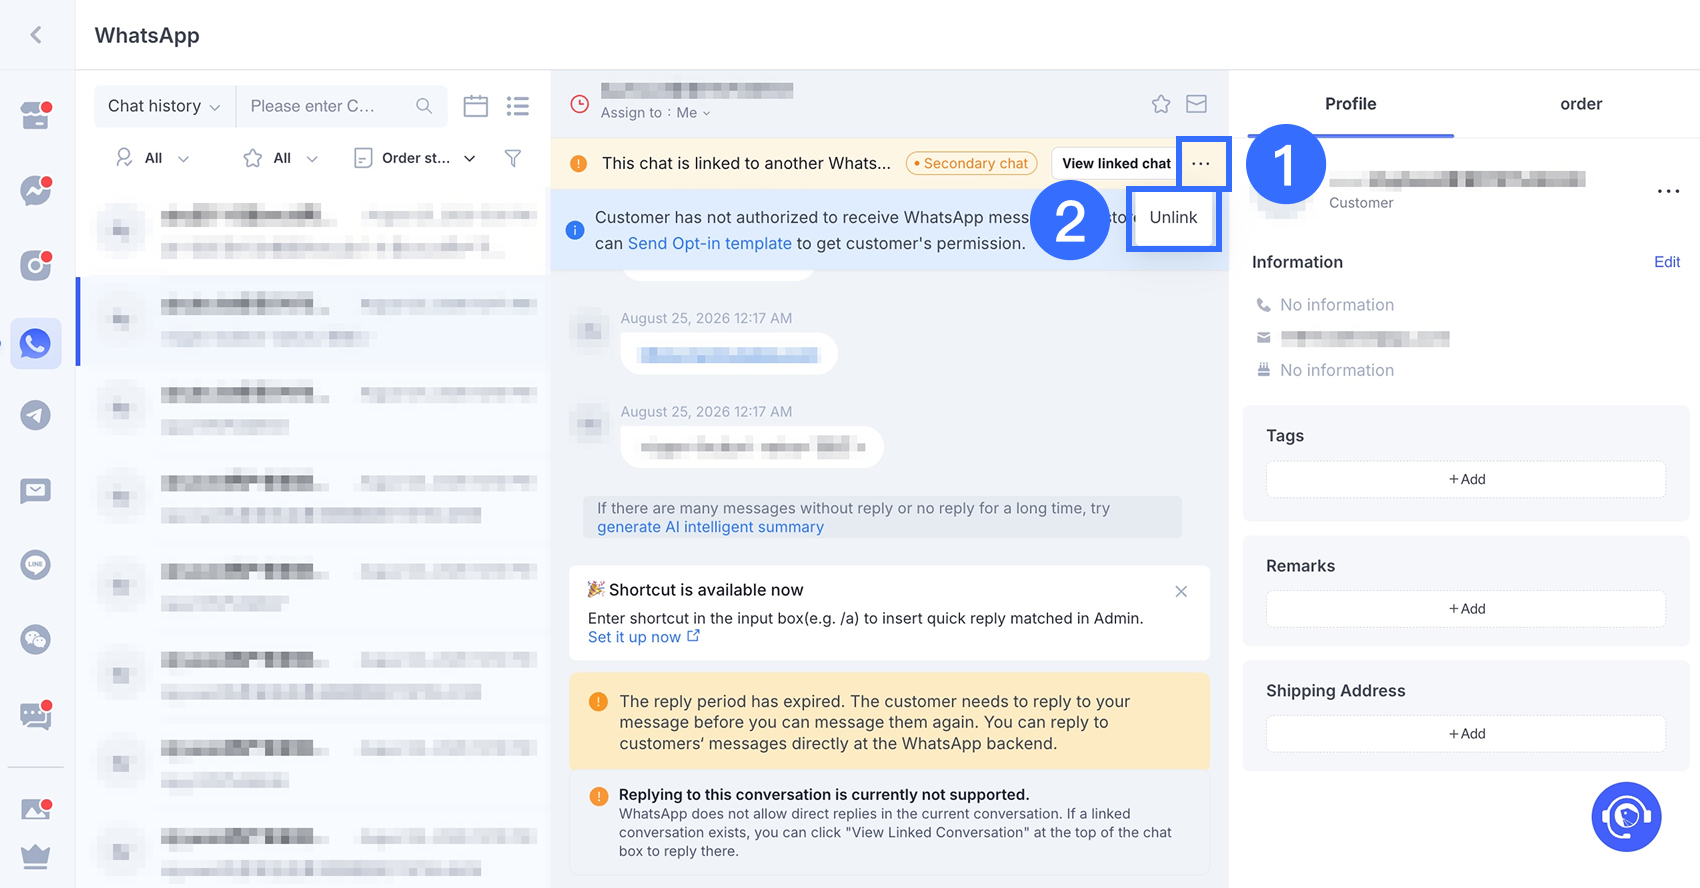Viewport: 1700px width, 888px height.
Task: Click the Send Opt-in template link
Action: tap(710, 243)
